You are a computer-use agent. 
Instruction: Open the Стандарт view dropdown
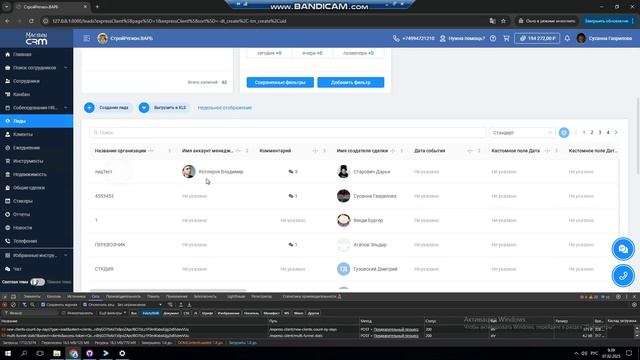(x=522, y=133)
